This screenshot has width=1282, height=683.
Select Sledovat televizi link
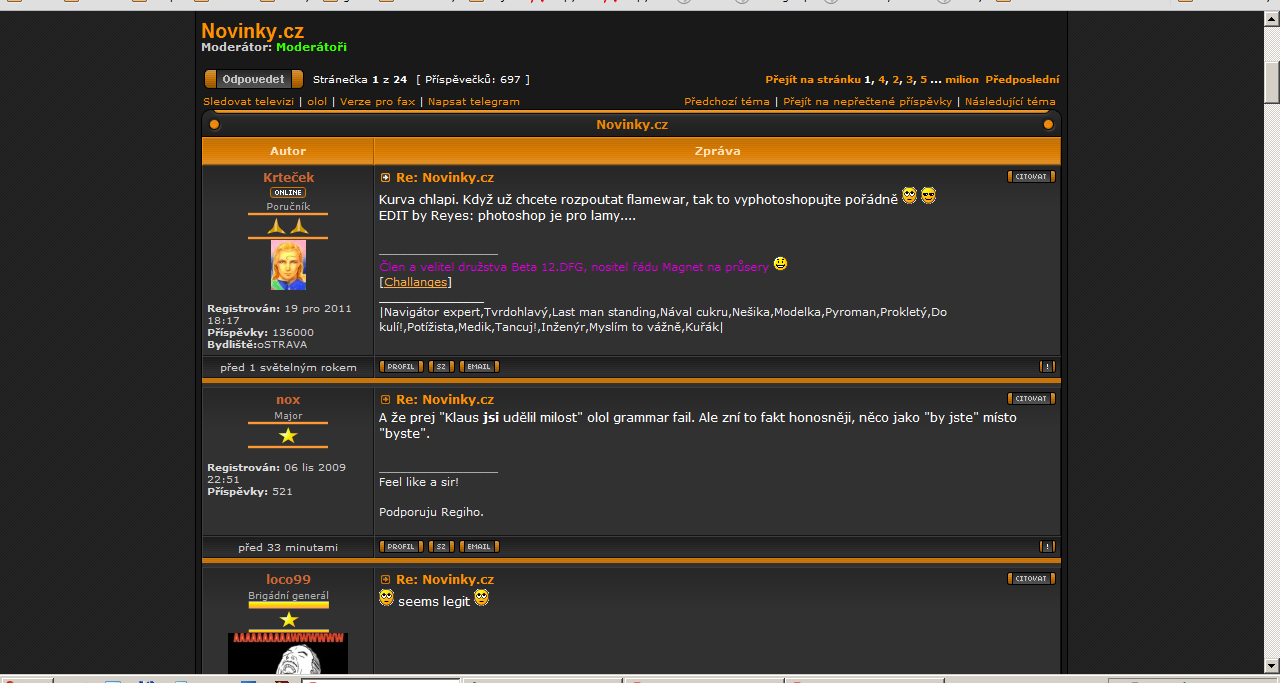(x=248, y=102)
